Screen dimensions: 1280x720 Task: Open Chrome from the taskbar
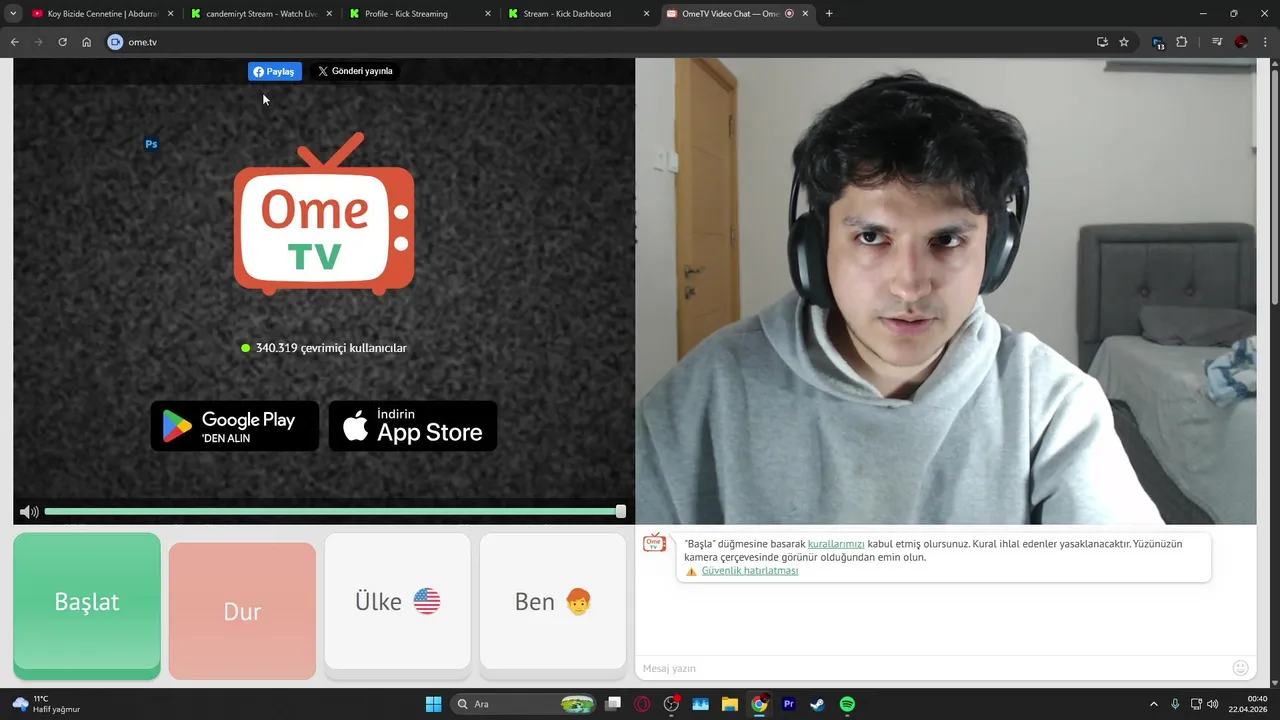759,704
